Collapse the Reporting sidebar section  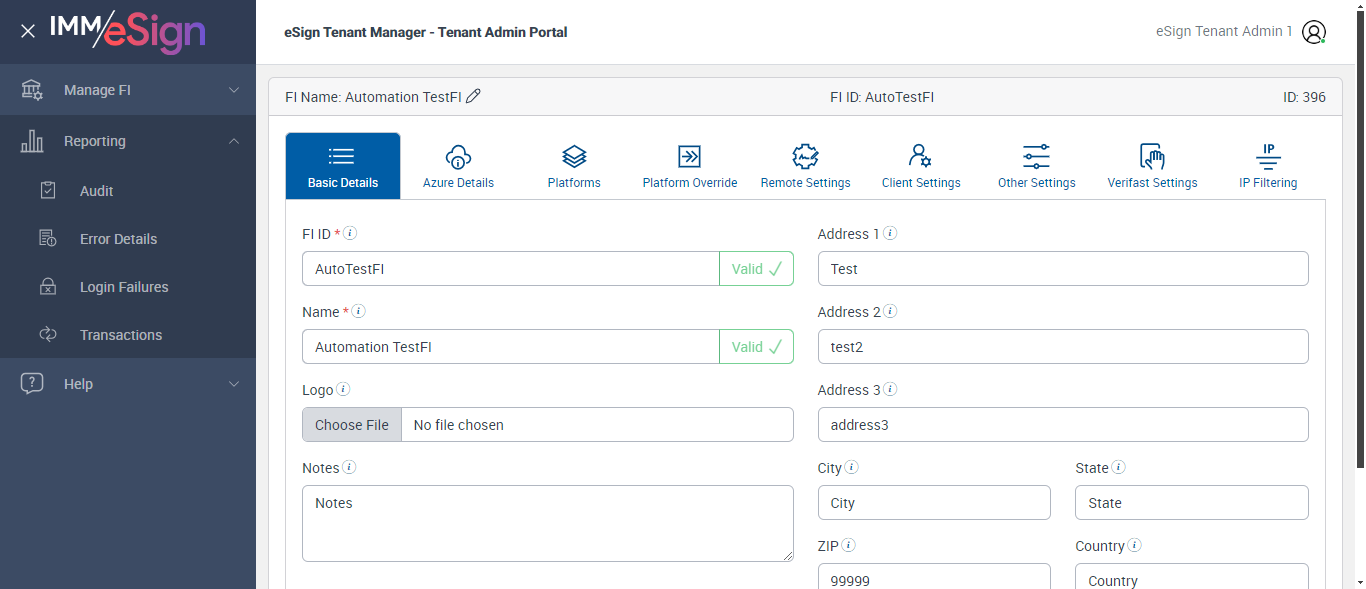point(128,141)
